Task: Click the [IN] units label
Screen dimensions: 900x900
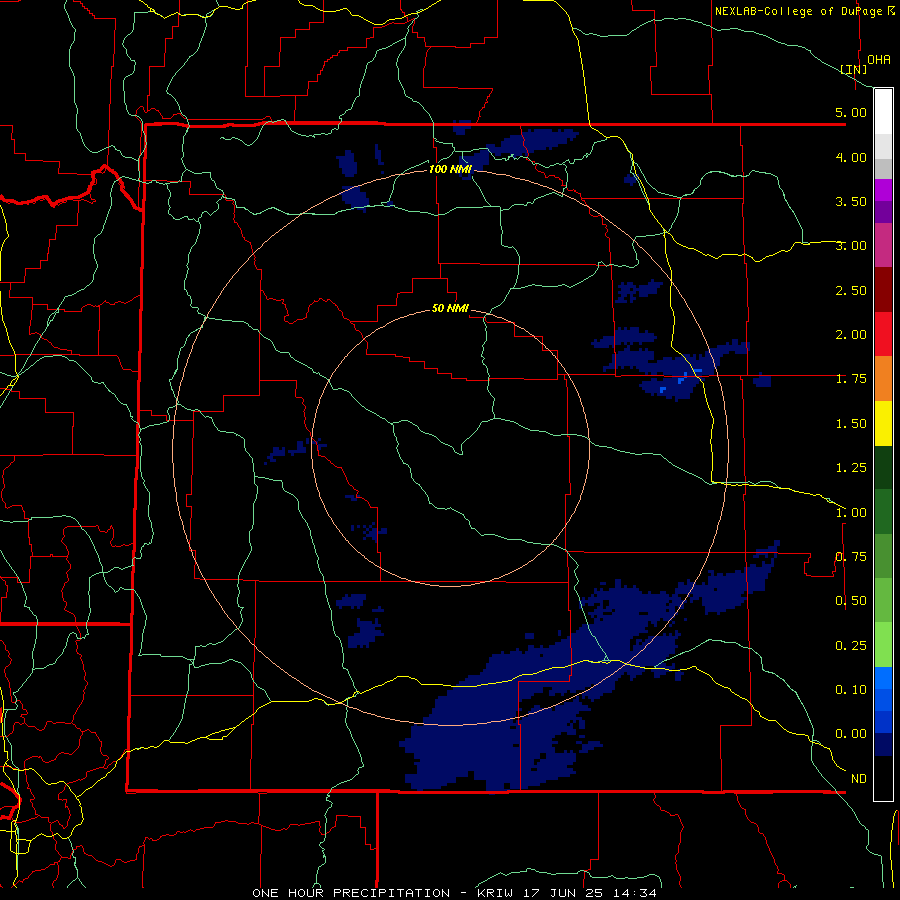Action: [854, 69]
